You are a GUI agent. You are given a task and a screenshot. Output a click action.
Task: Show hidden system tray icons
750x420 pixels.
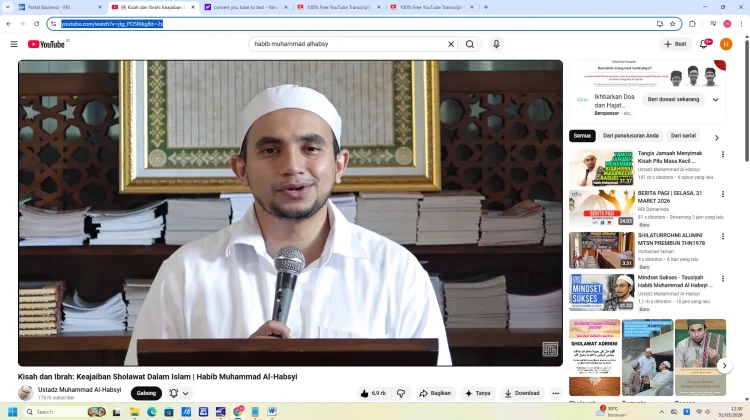click(662, 412)
